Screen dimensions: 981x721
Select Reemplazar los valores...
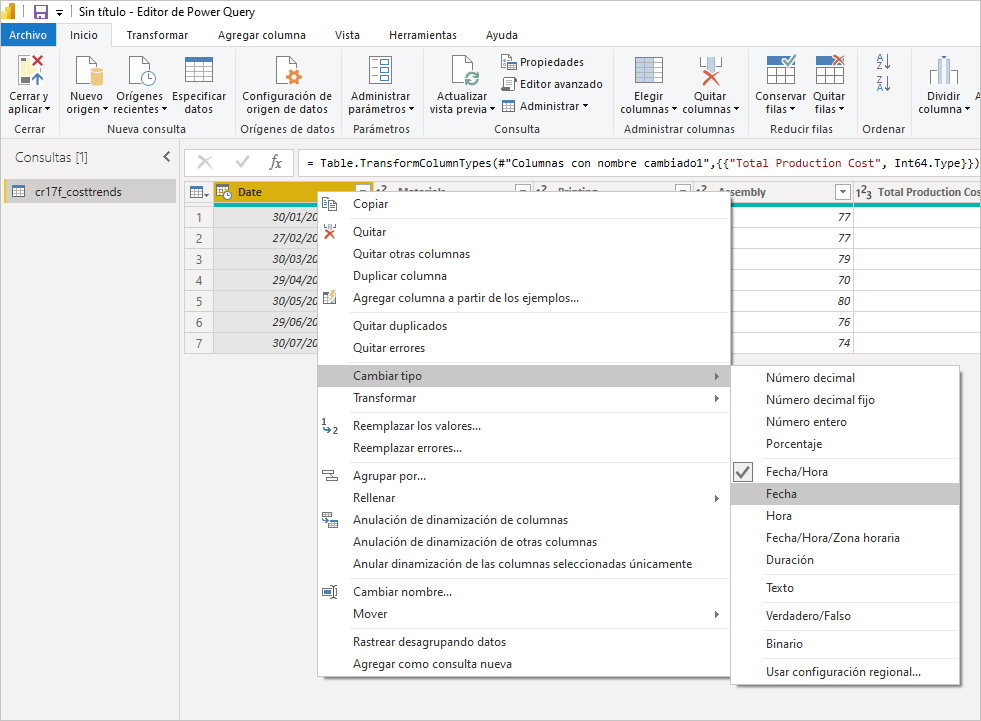point(524,426)
